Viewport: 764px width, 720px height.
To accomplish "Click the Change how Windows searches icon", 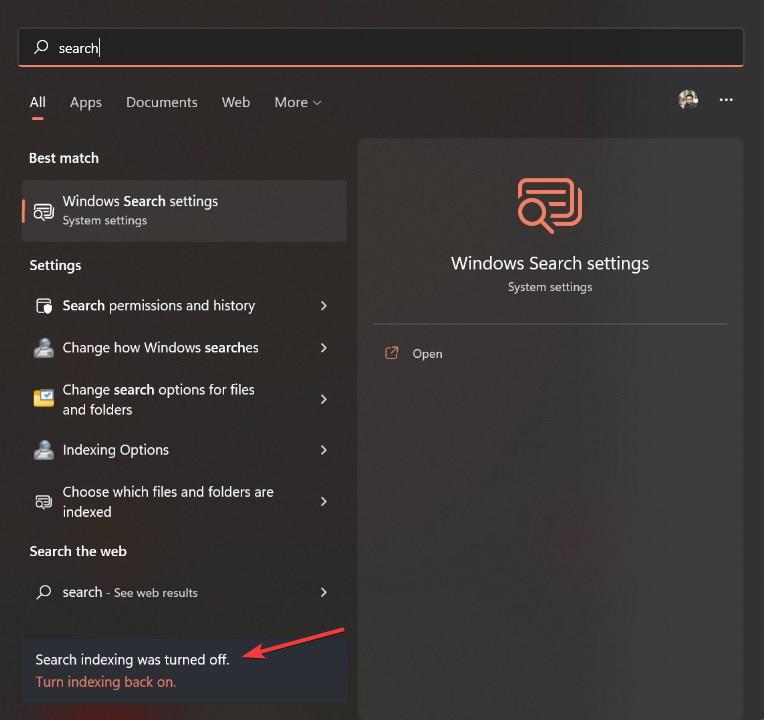I will (43, 348).
